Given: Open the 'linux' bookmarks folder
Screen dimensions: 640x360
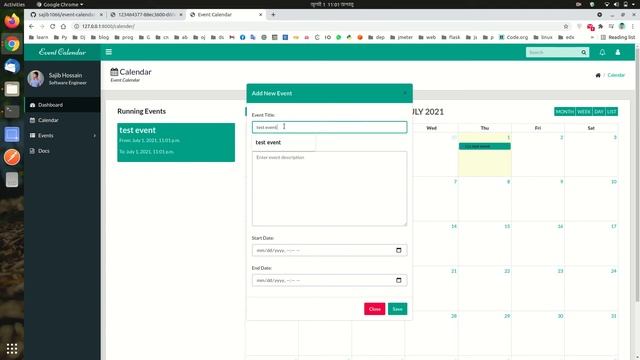Looking at the screenshot, I should click(542, 37).
